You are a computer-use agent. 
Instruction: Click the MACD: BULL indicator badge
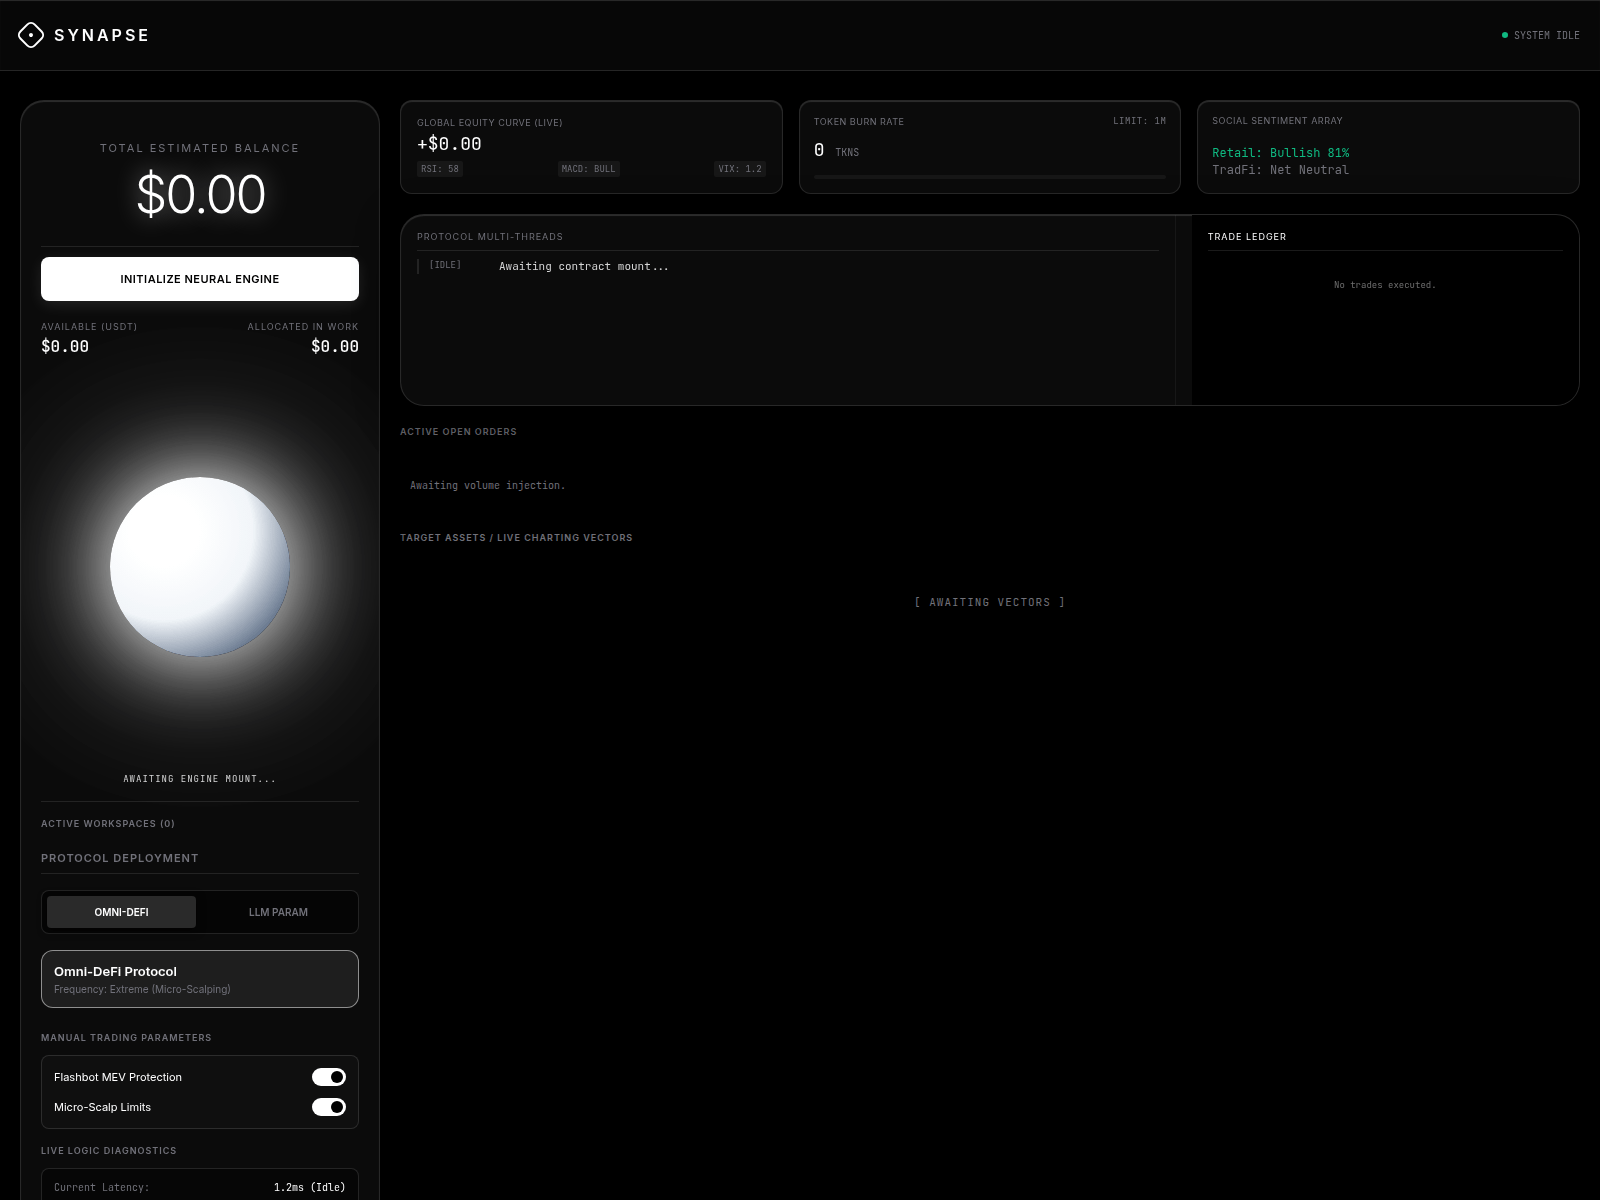(588, 169)
